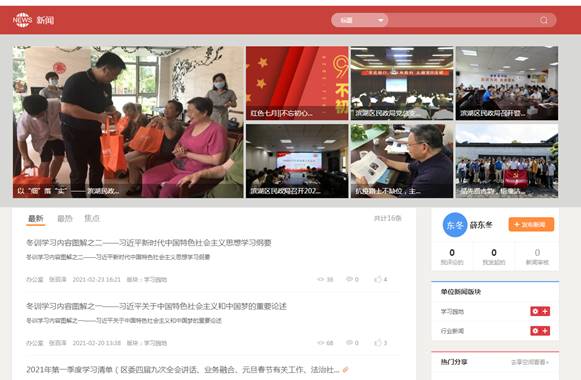Switch to the 最热 tab
581x380 pixels.
pyautogui.click(x=65, y=219)
